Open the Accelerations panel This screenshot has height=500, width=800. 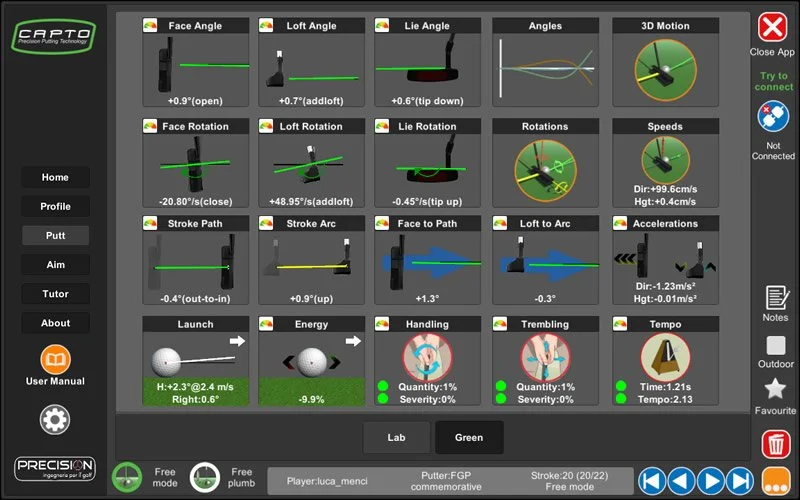[665, 260]
